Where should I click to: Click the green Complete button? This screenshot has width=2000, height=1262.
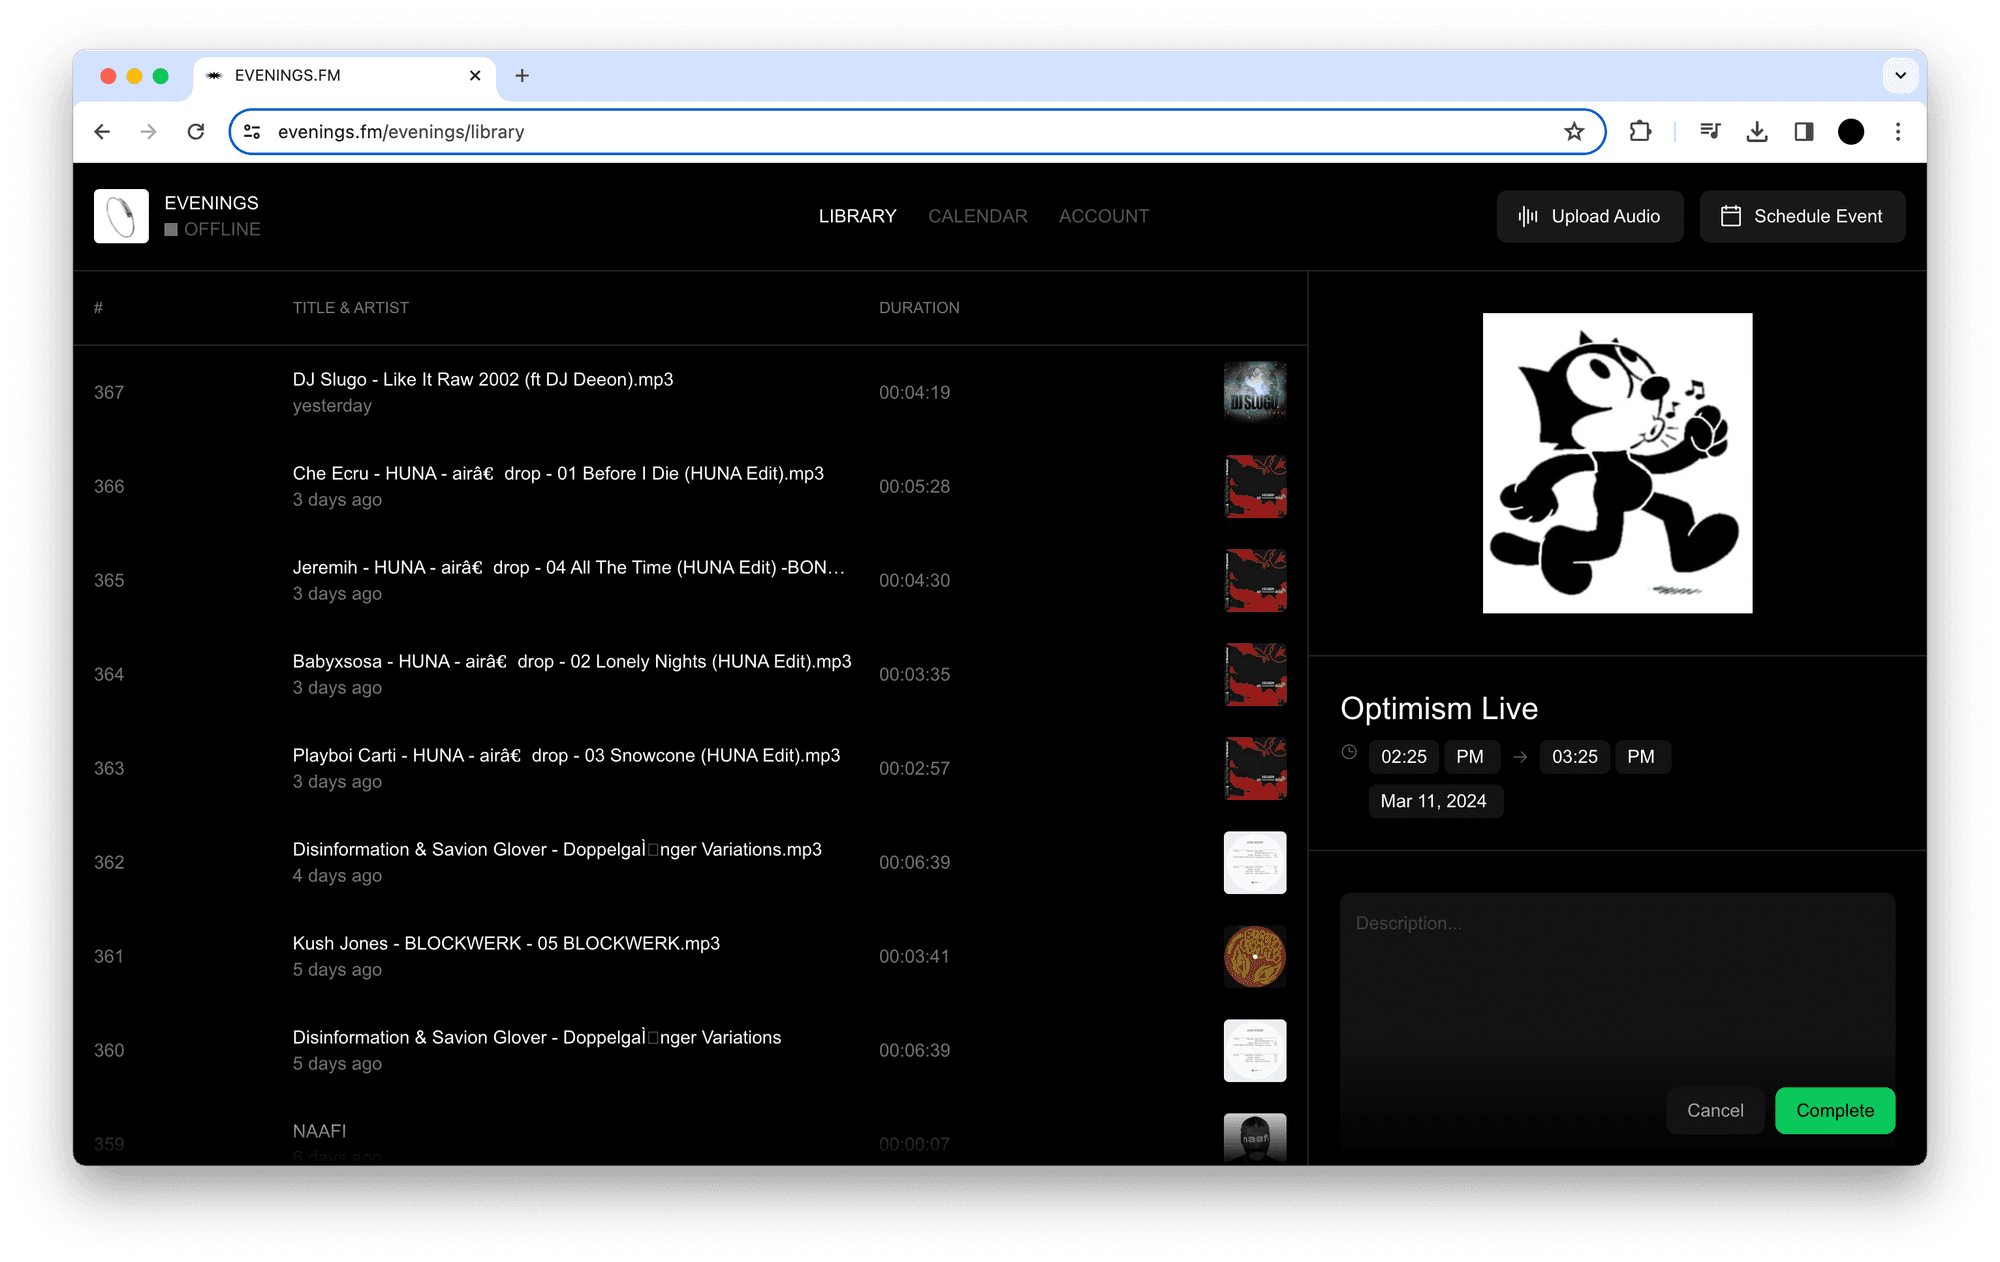click(1835, 1111)
